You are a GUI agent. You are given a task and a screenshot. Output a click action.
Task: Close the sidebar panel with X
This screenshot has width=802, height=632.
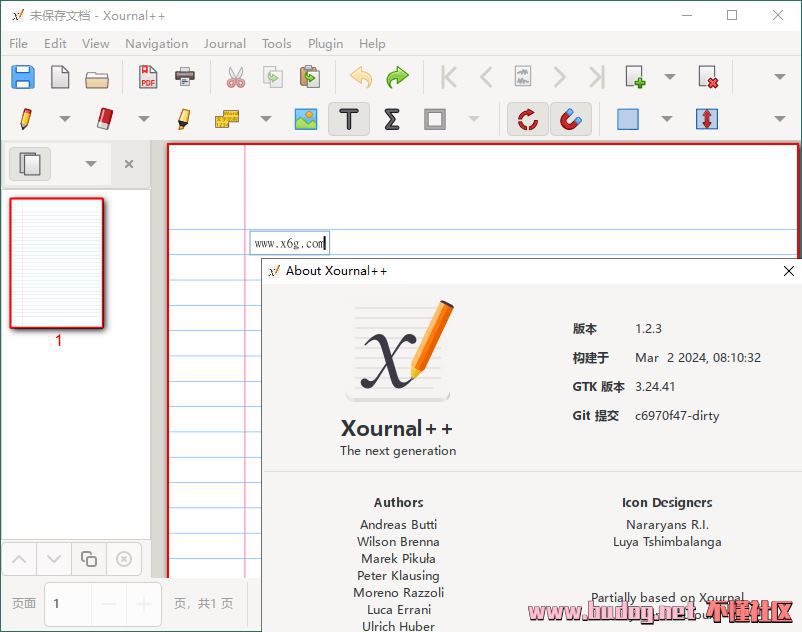[129, 164]
